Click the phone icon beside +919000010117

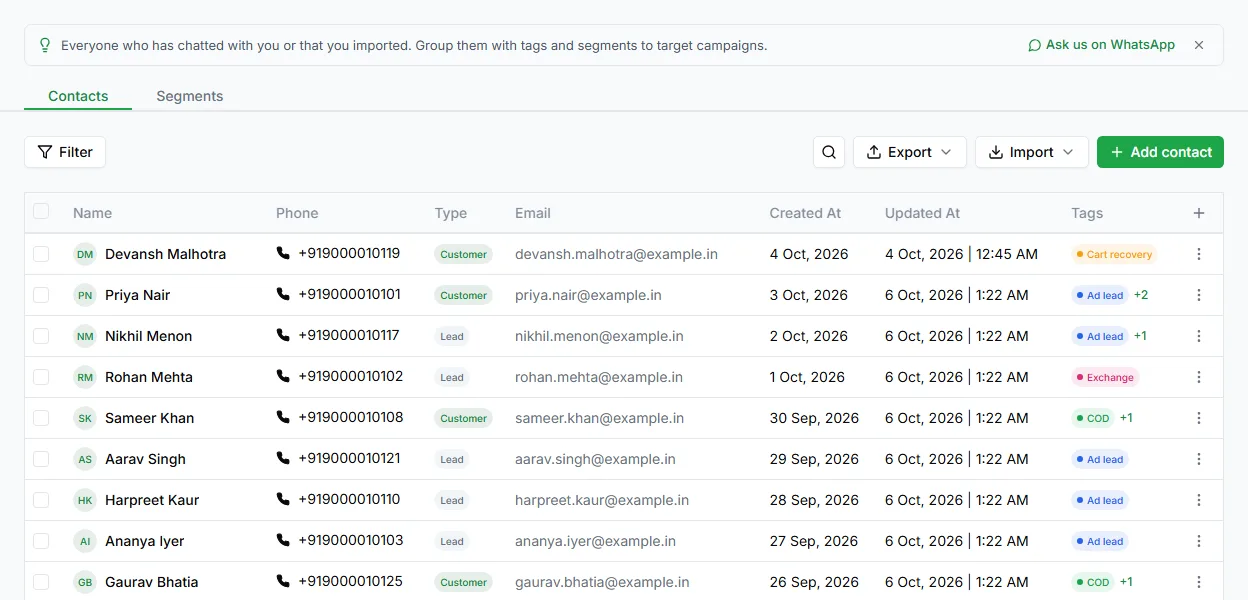[x=283, y=335]
